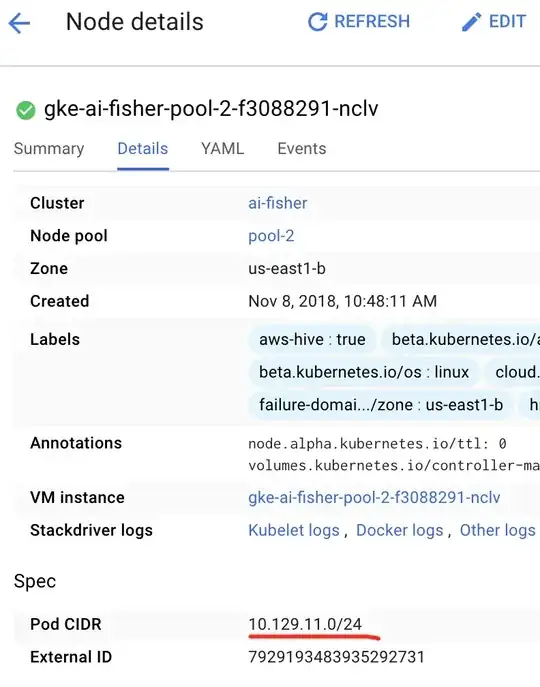
Task: Go back using the left arrow icon
Action: pos(19,23)
